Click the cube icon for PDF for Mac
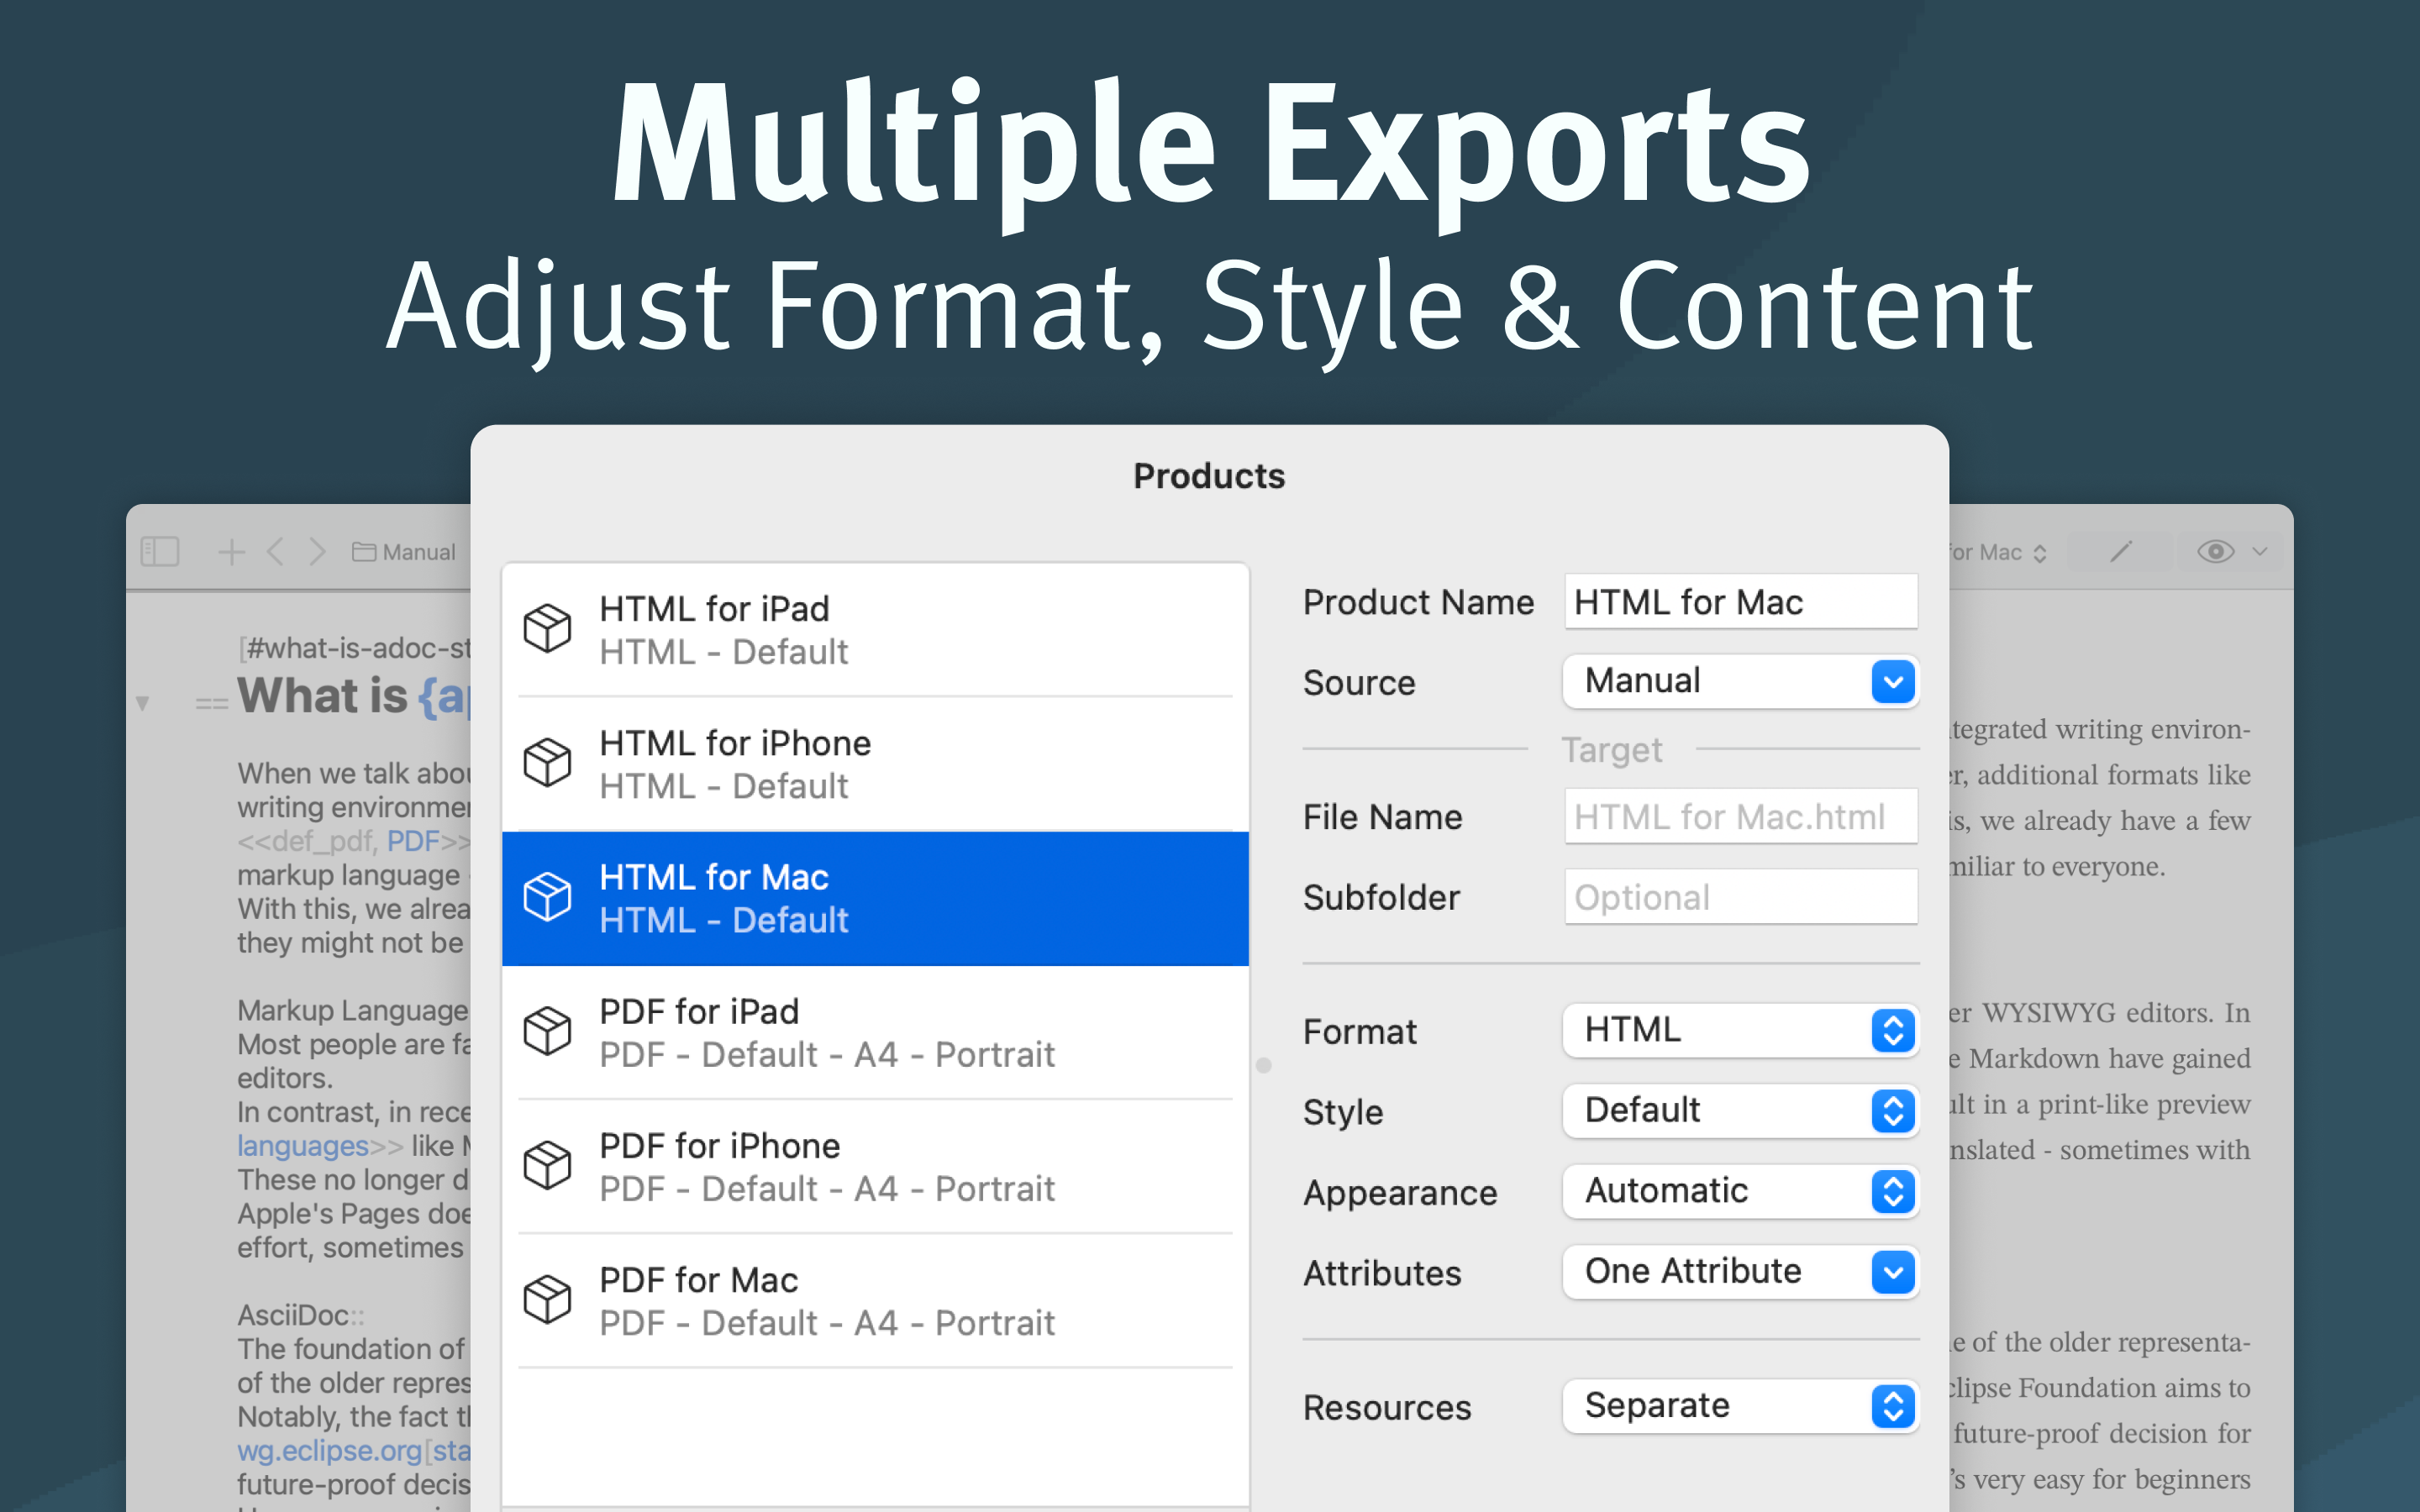Viewport: 2420px width, 1512px height. pos(547,1300)
